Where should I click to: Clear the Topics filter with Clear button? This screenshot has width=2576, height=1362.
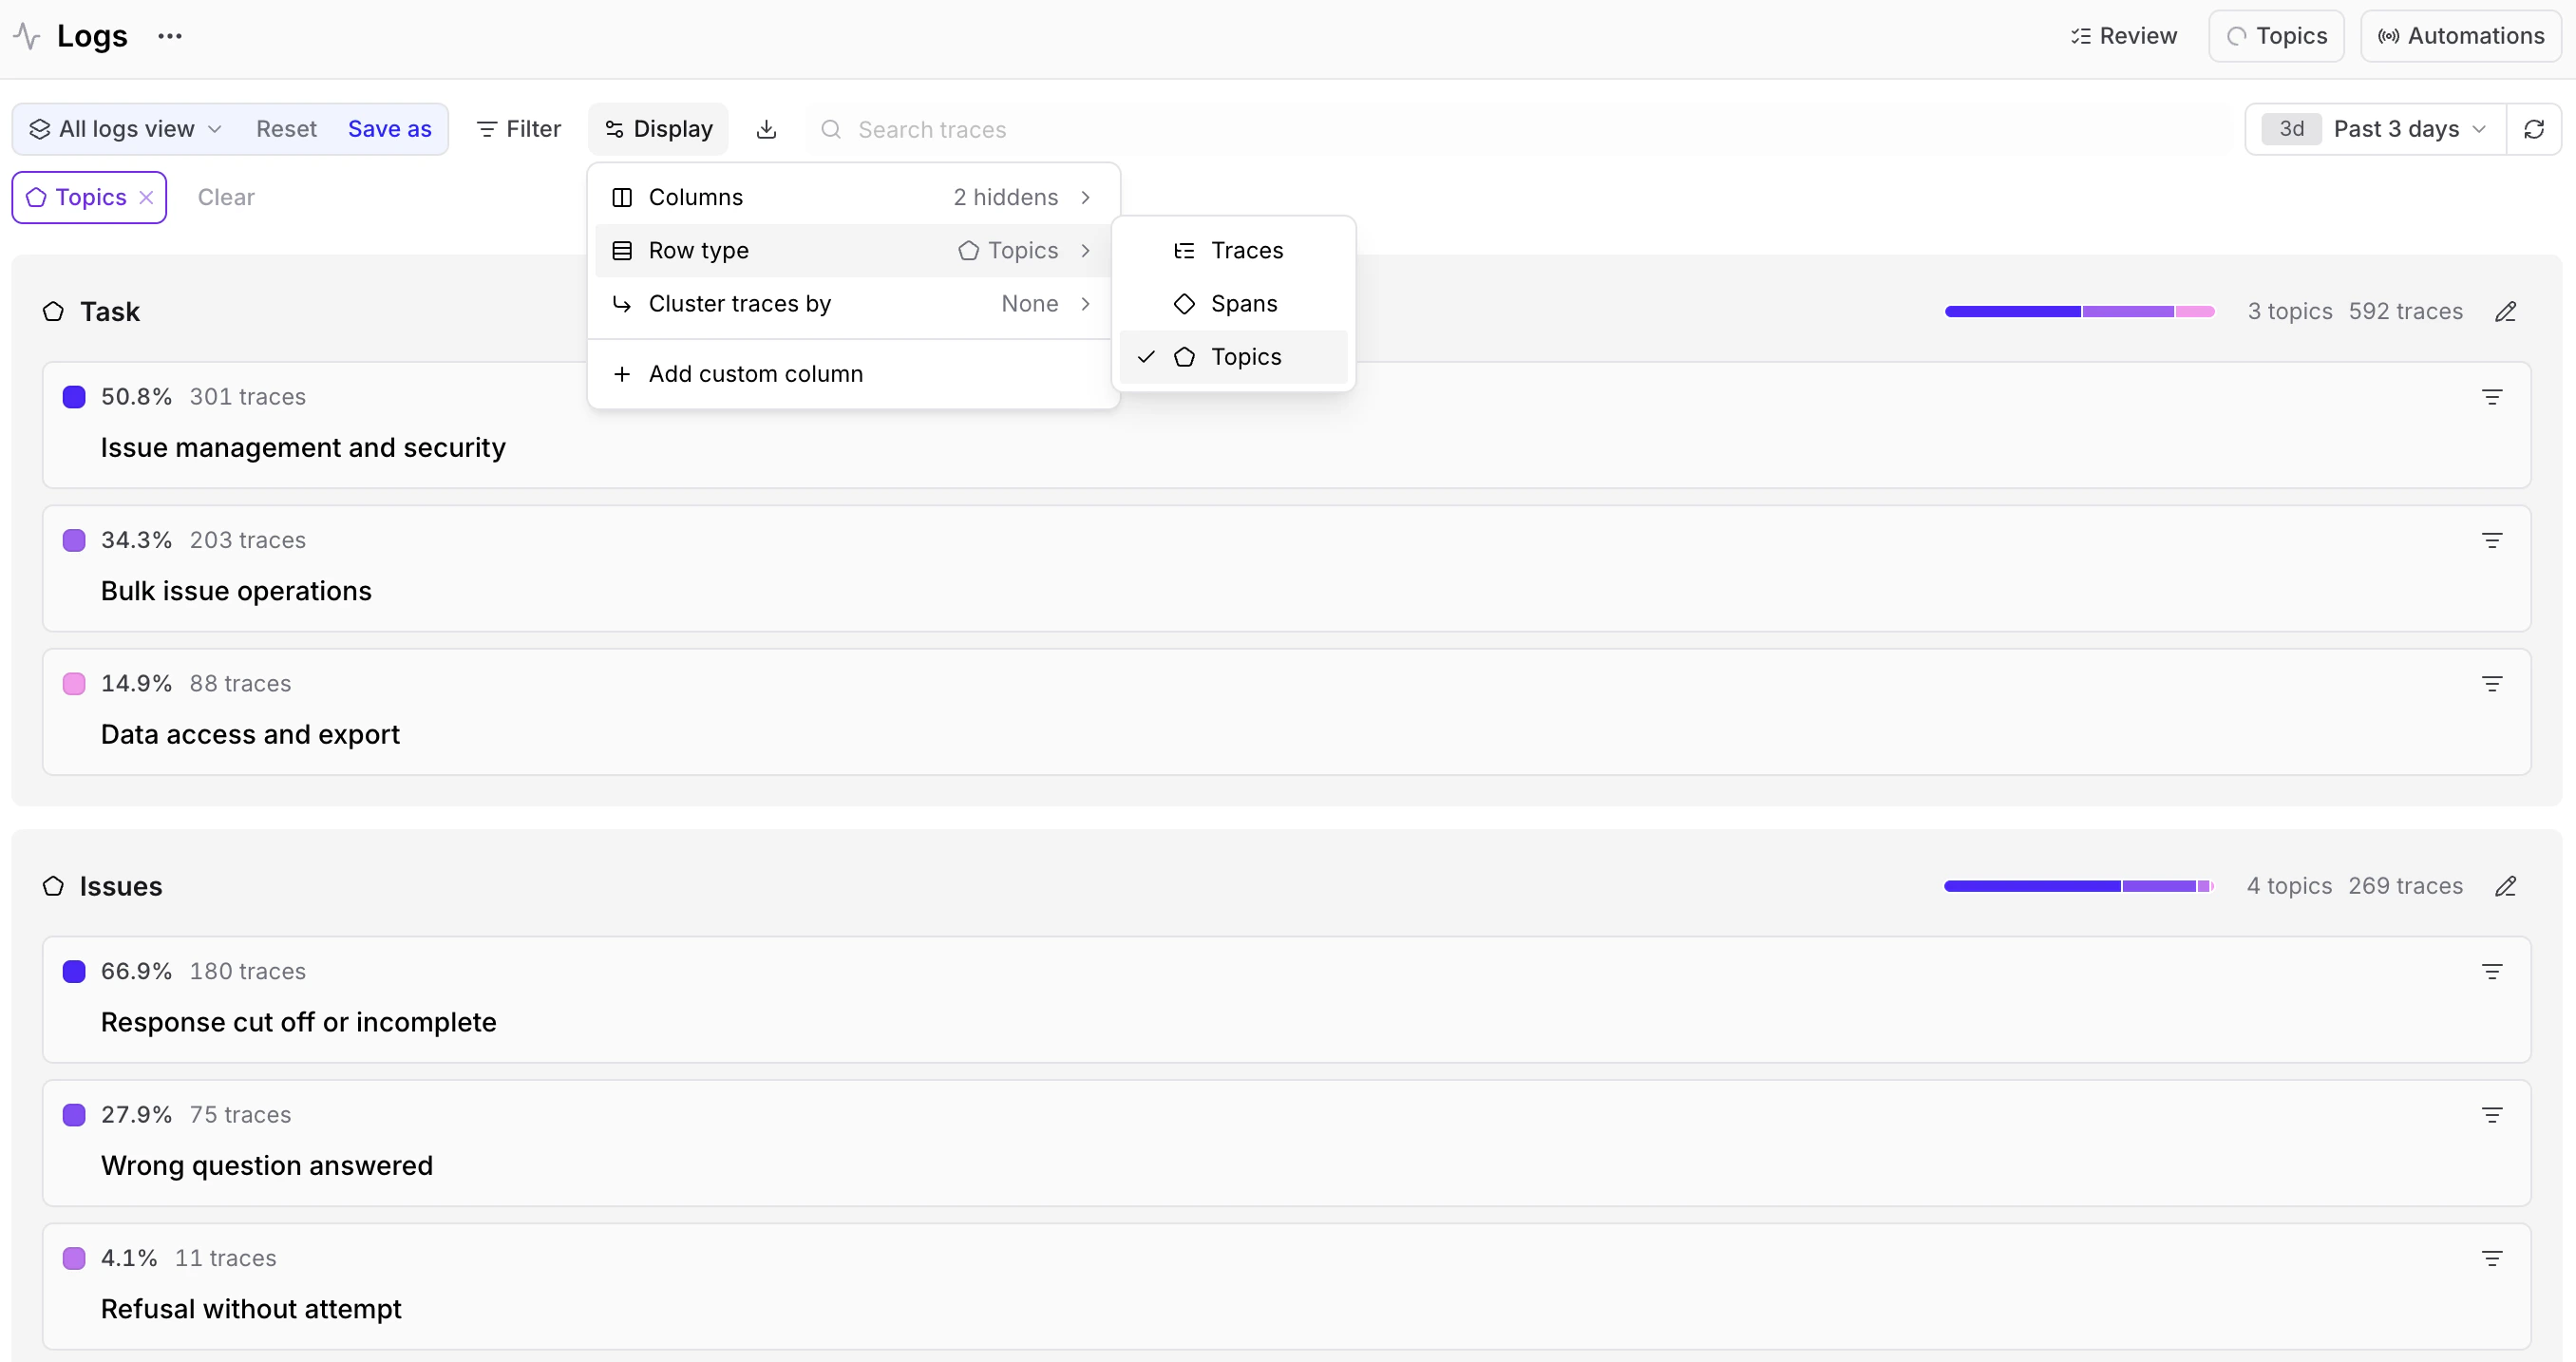226,197
